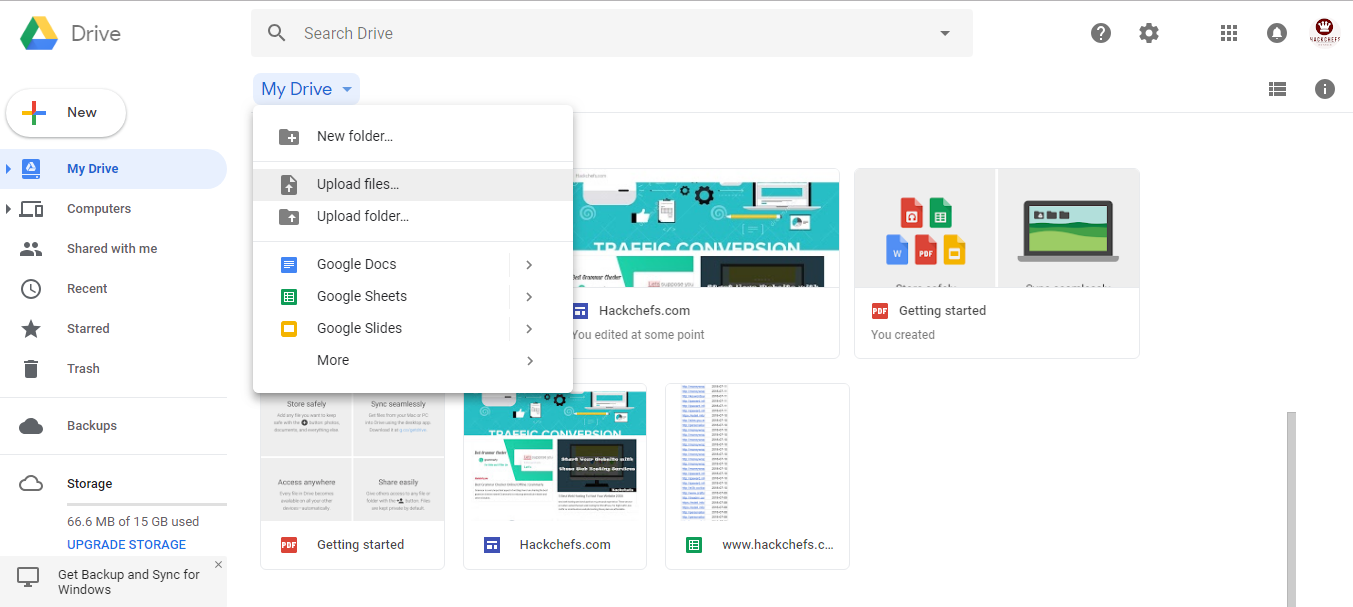Click the Google Slides yellow icon

pyautogui.click(x=289, y=328)
